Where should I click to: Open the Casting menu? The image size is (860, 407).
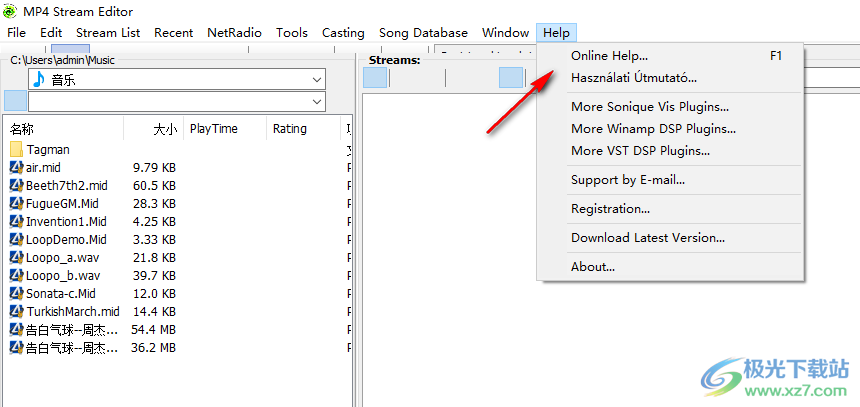pyautogui.click(x=343, y=33)
